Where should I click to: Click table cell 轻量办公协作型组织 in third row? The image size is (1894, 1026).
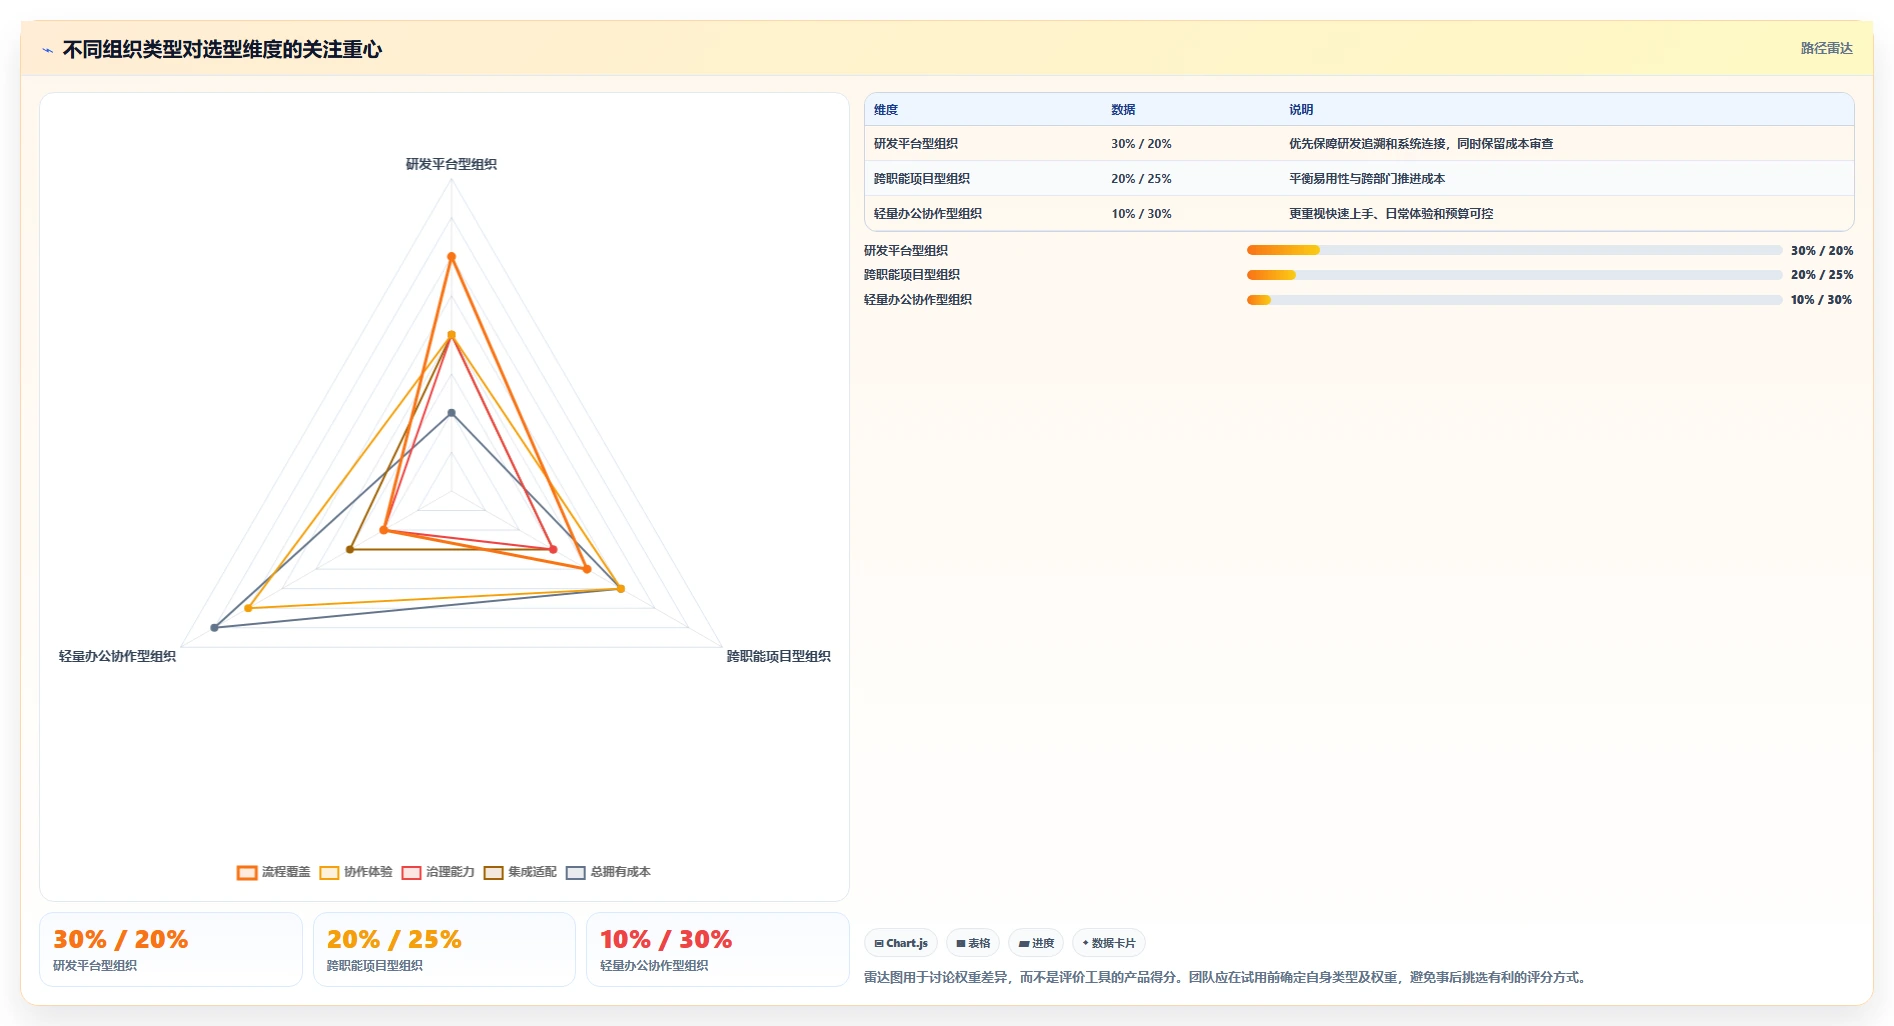[x=928, y=214]
